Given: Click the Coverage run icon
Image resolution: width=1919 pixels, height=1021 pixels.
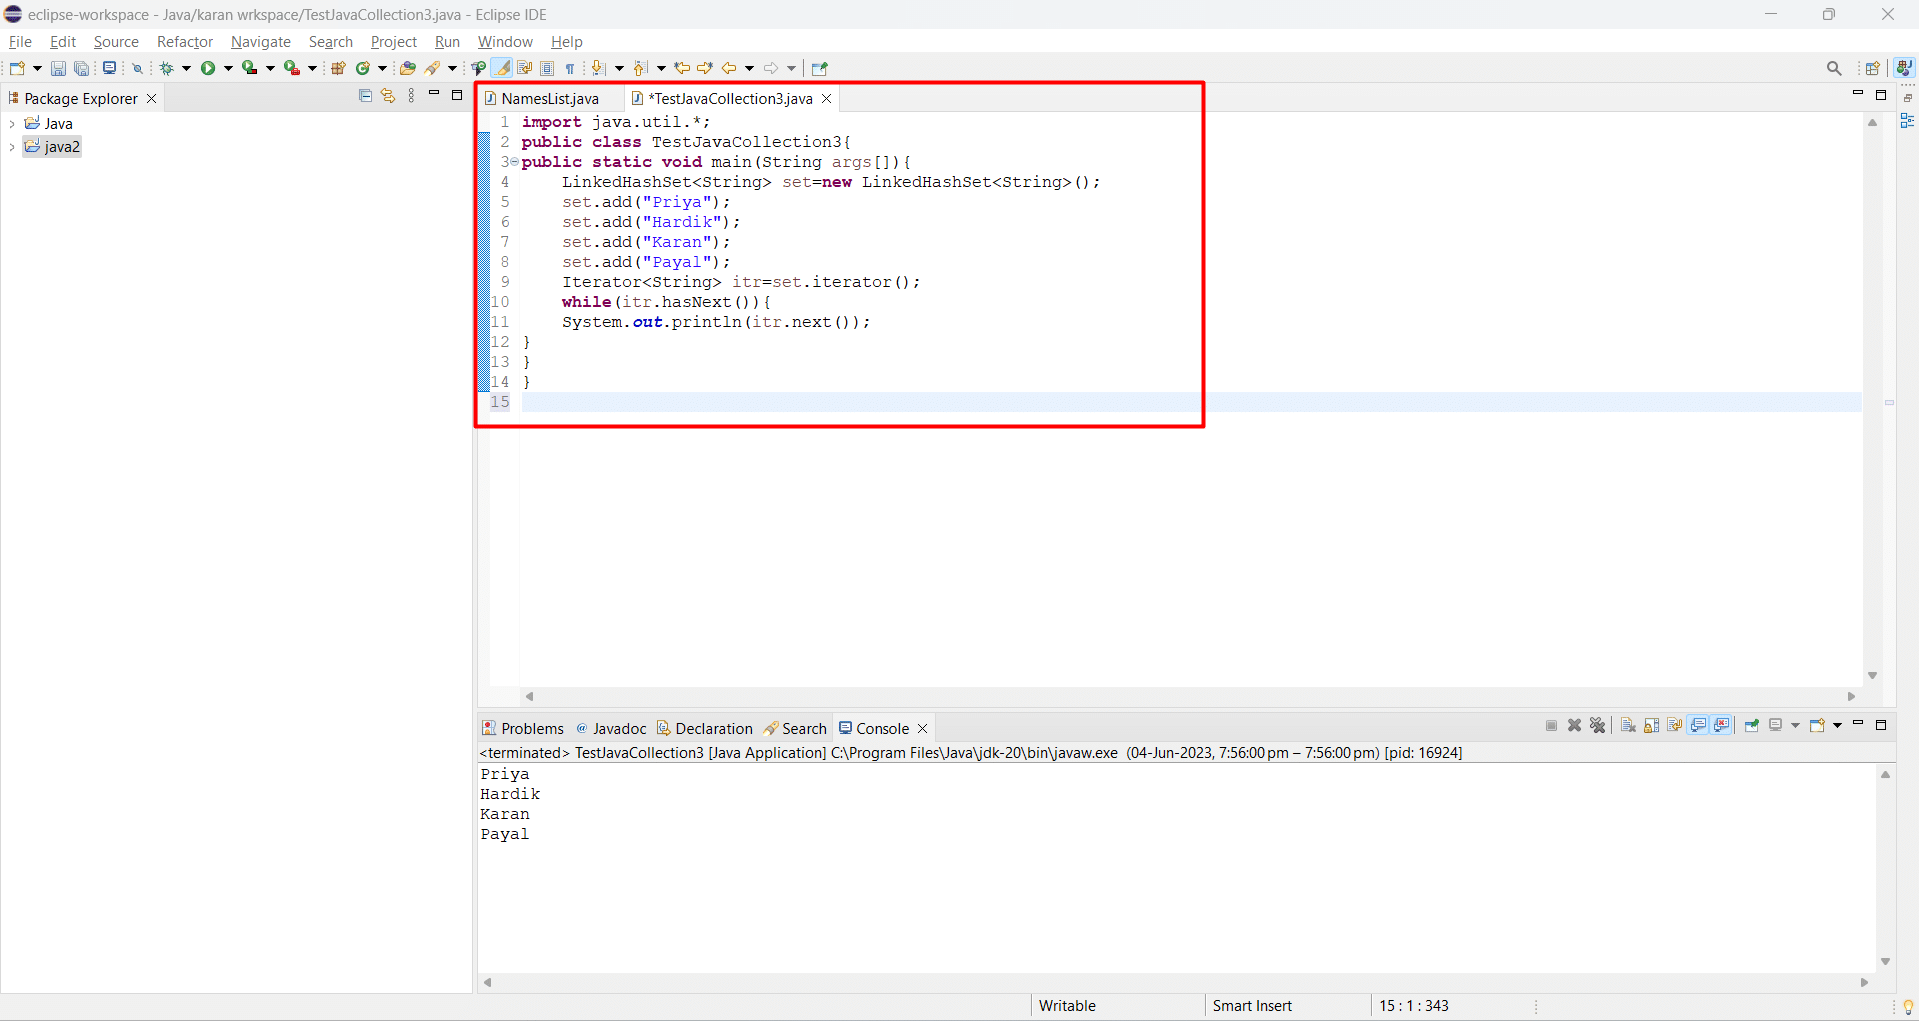Looking at the screenshot, I should coord(250,68).
